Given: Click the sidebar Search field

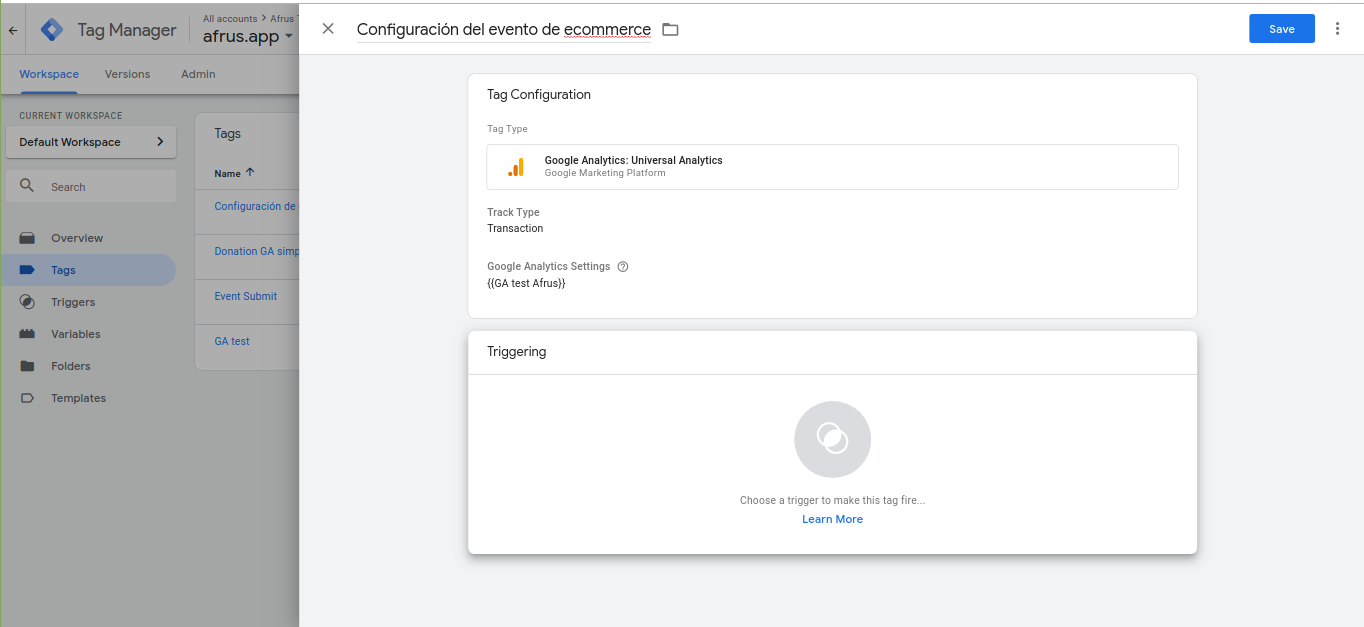Looking at the screenshot, I should click(91, 186).
